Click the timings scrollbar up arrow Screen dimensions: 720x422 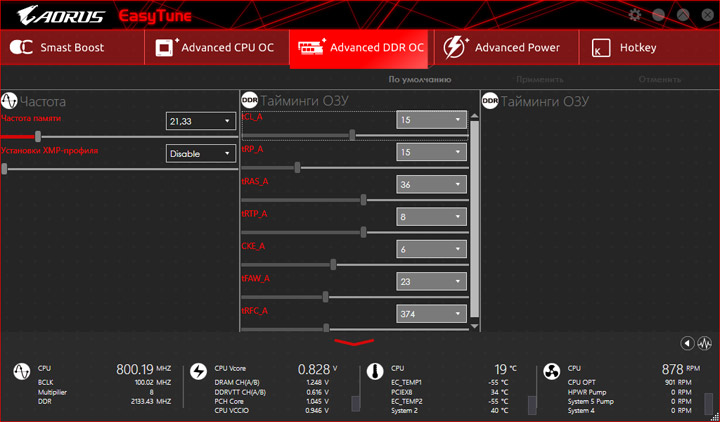(474, 116)
